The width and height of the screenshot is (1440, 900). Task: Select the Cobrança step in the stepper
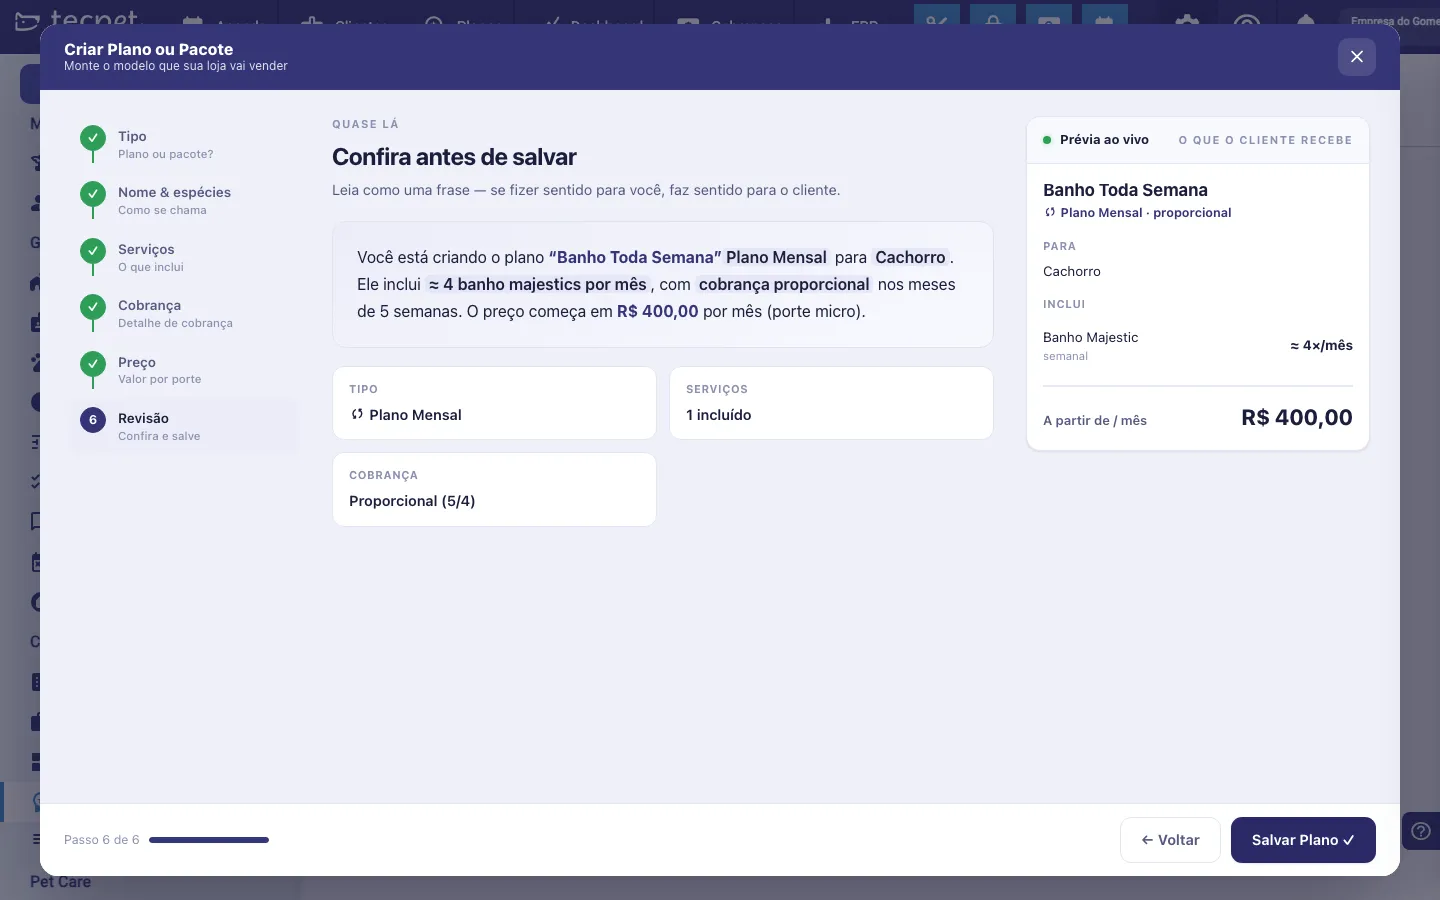point(184,313)
